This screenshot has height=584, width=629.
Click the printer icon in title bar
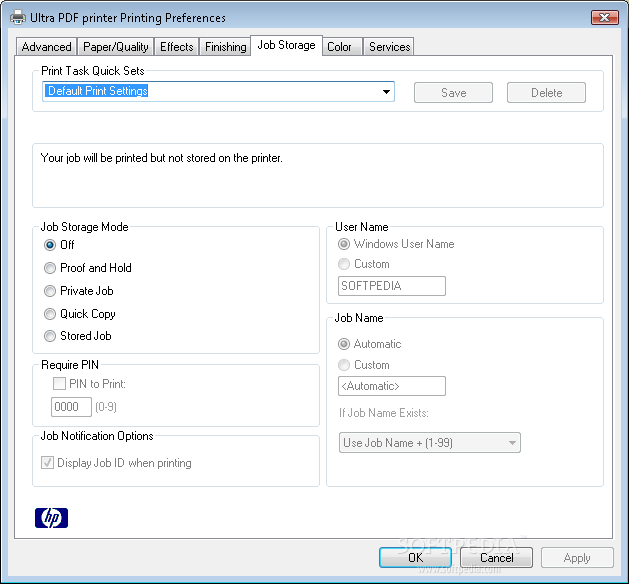click(x=18, y=18)
